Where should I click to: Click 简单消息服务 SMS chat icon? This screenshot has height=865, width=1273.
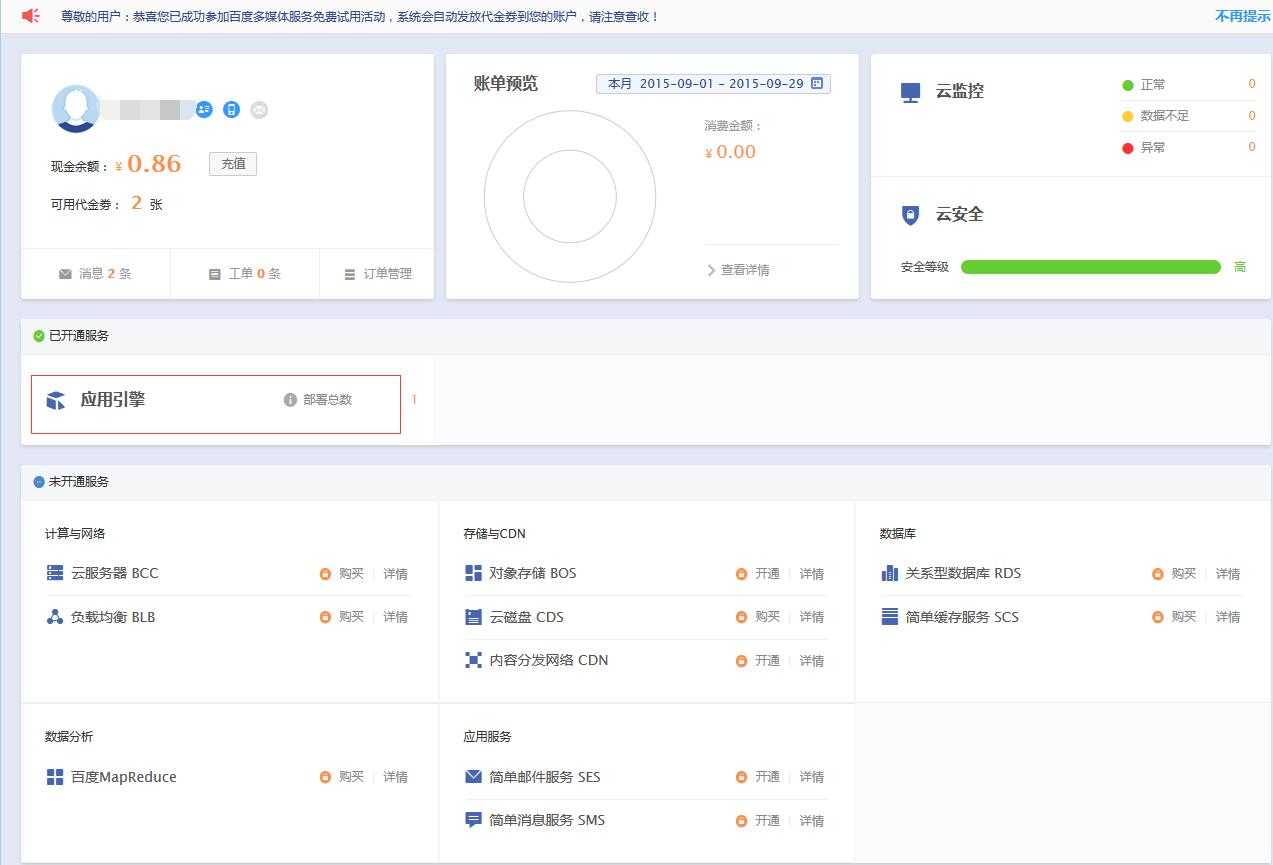tap(473, 820)
